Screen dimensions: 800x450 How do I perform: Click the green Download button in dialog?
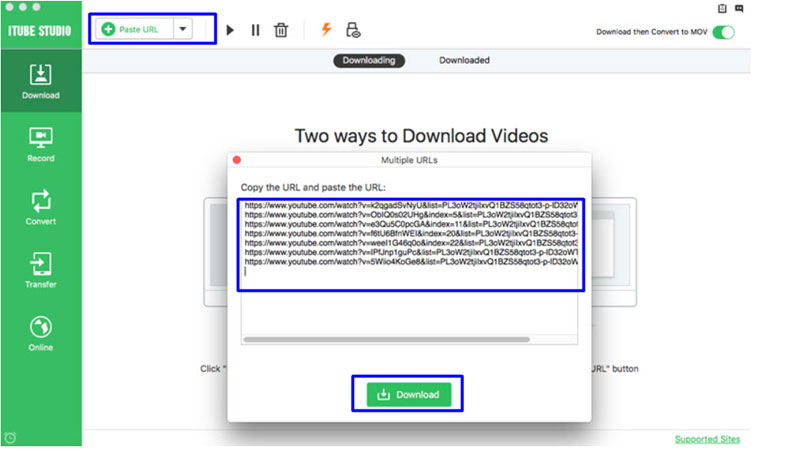click(409, 394)
